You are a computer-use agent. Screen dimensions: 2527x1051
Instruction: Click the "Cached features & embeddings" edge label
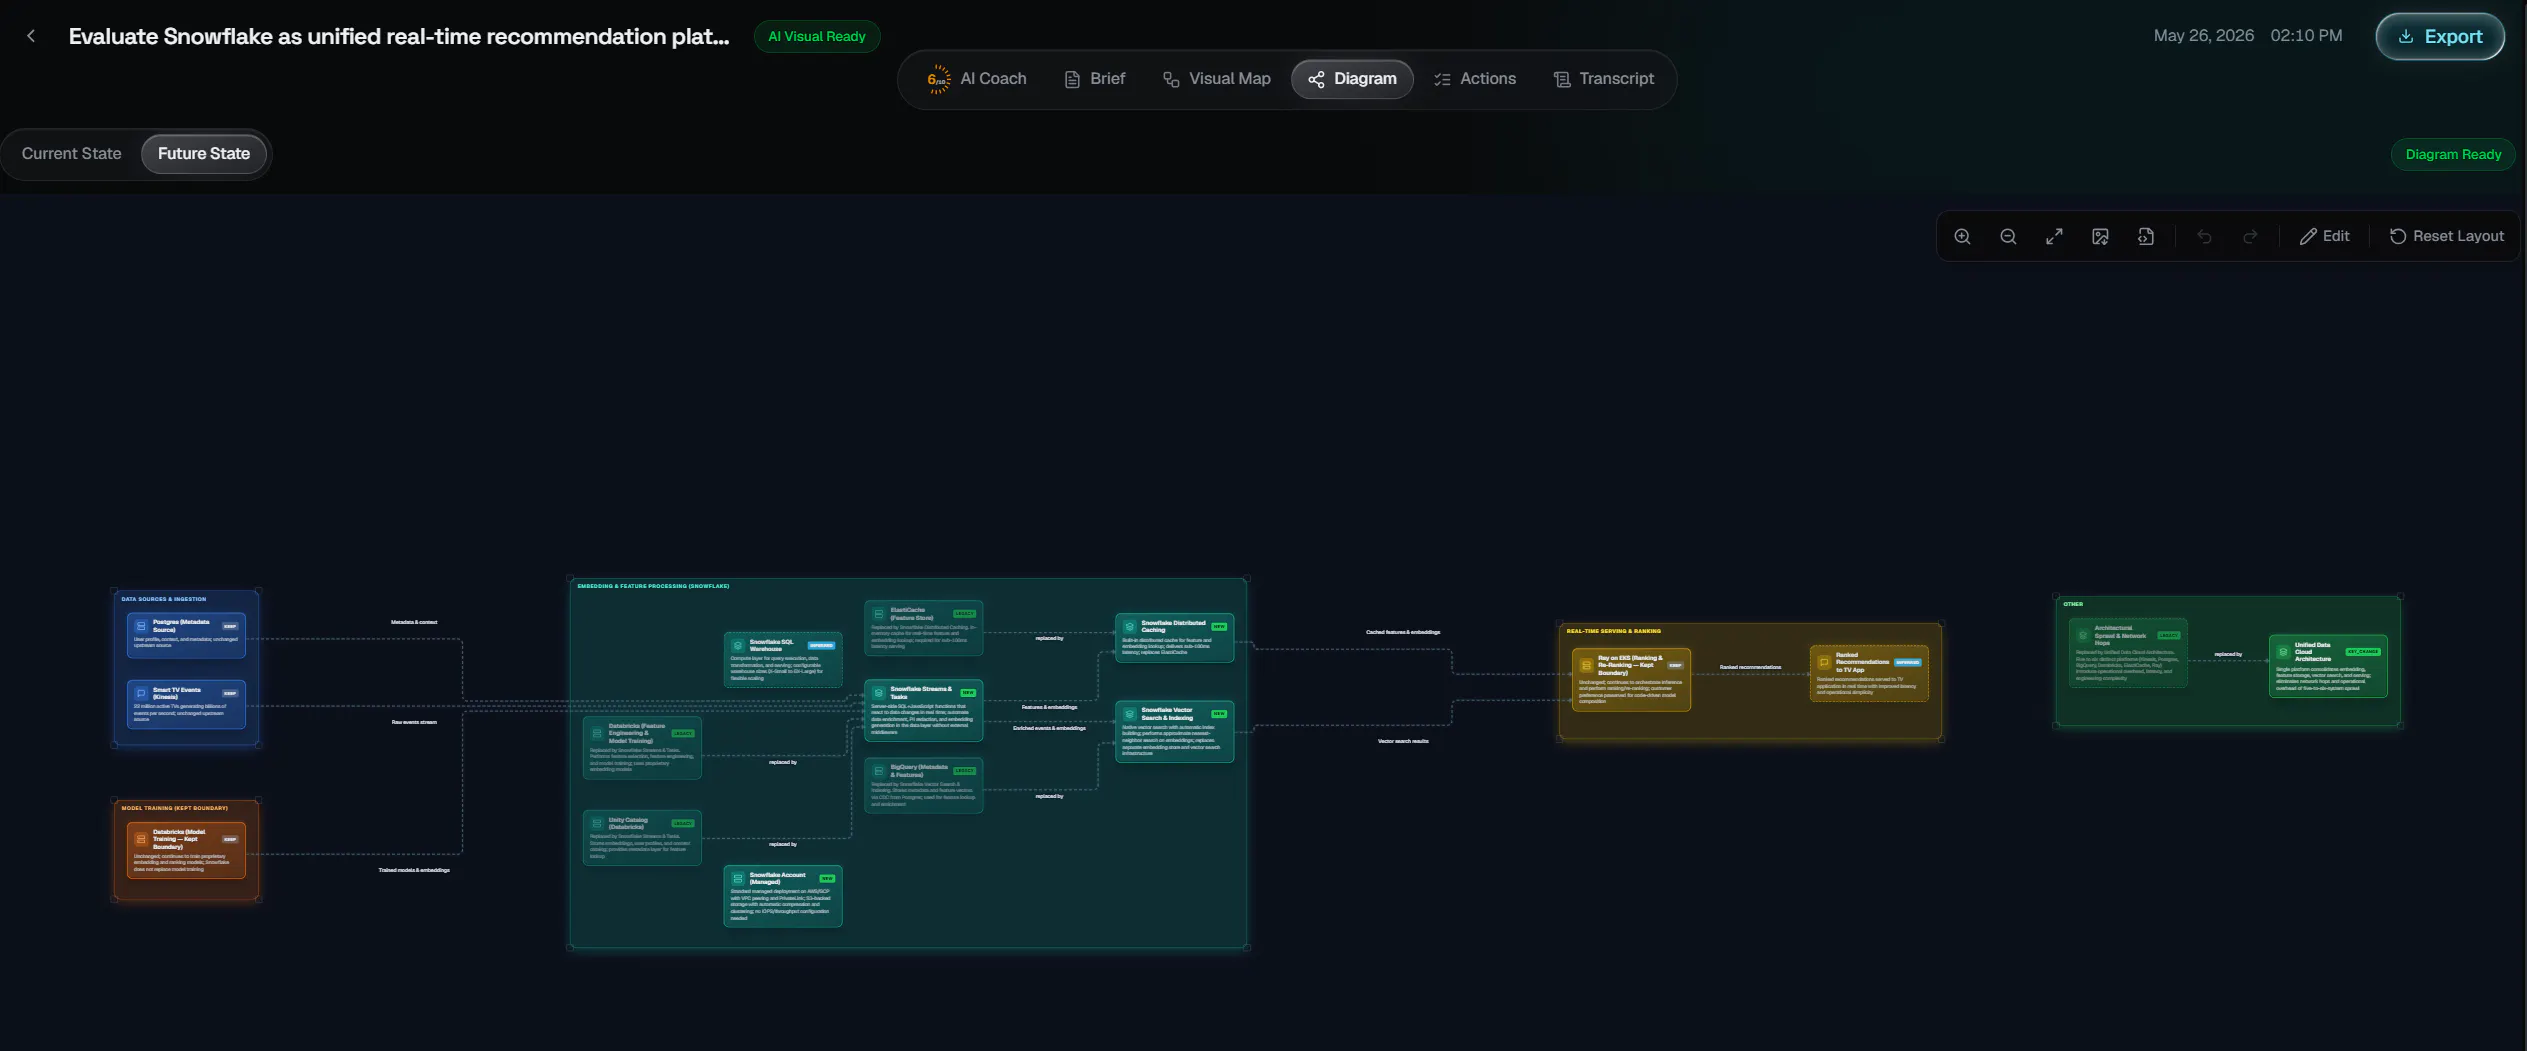1403,633
